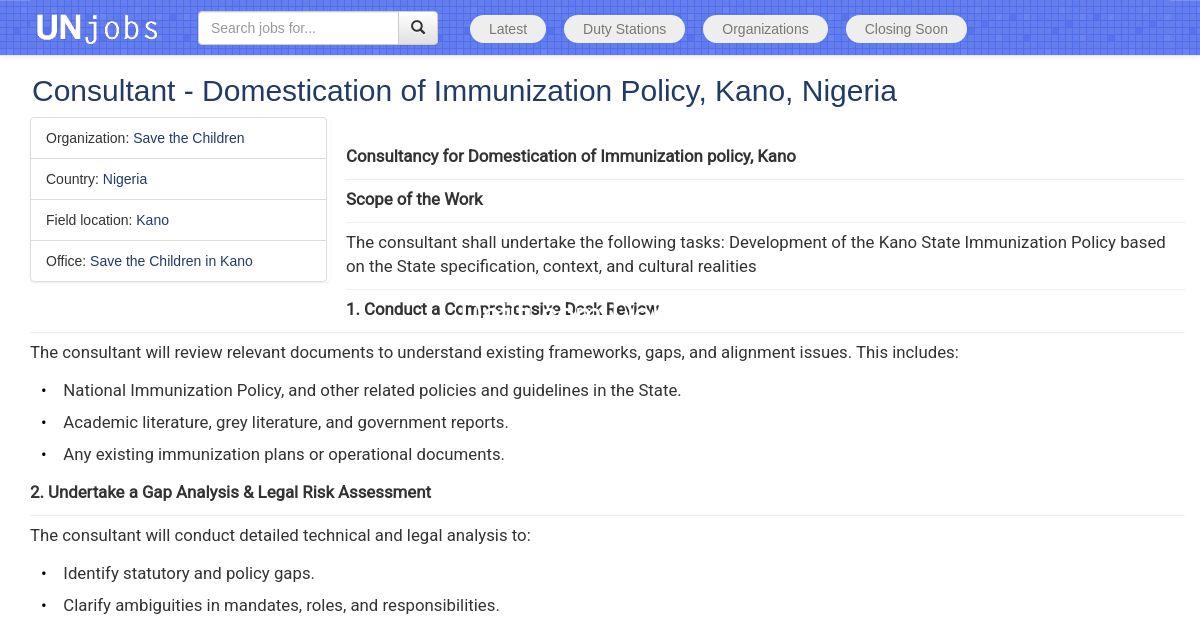Click the "Consultancy for Domestication" bold heading
The height and width of the screenshot is (628, 1200).
pos(570,156)
